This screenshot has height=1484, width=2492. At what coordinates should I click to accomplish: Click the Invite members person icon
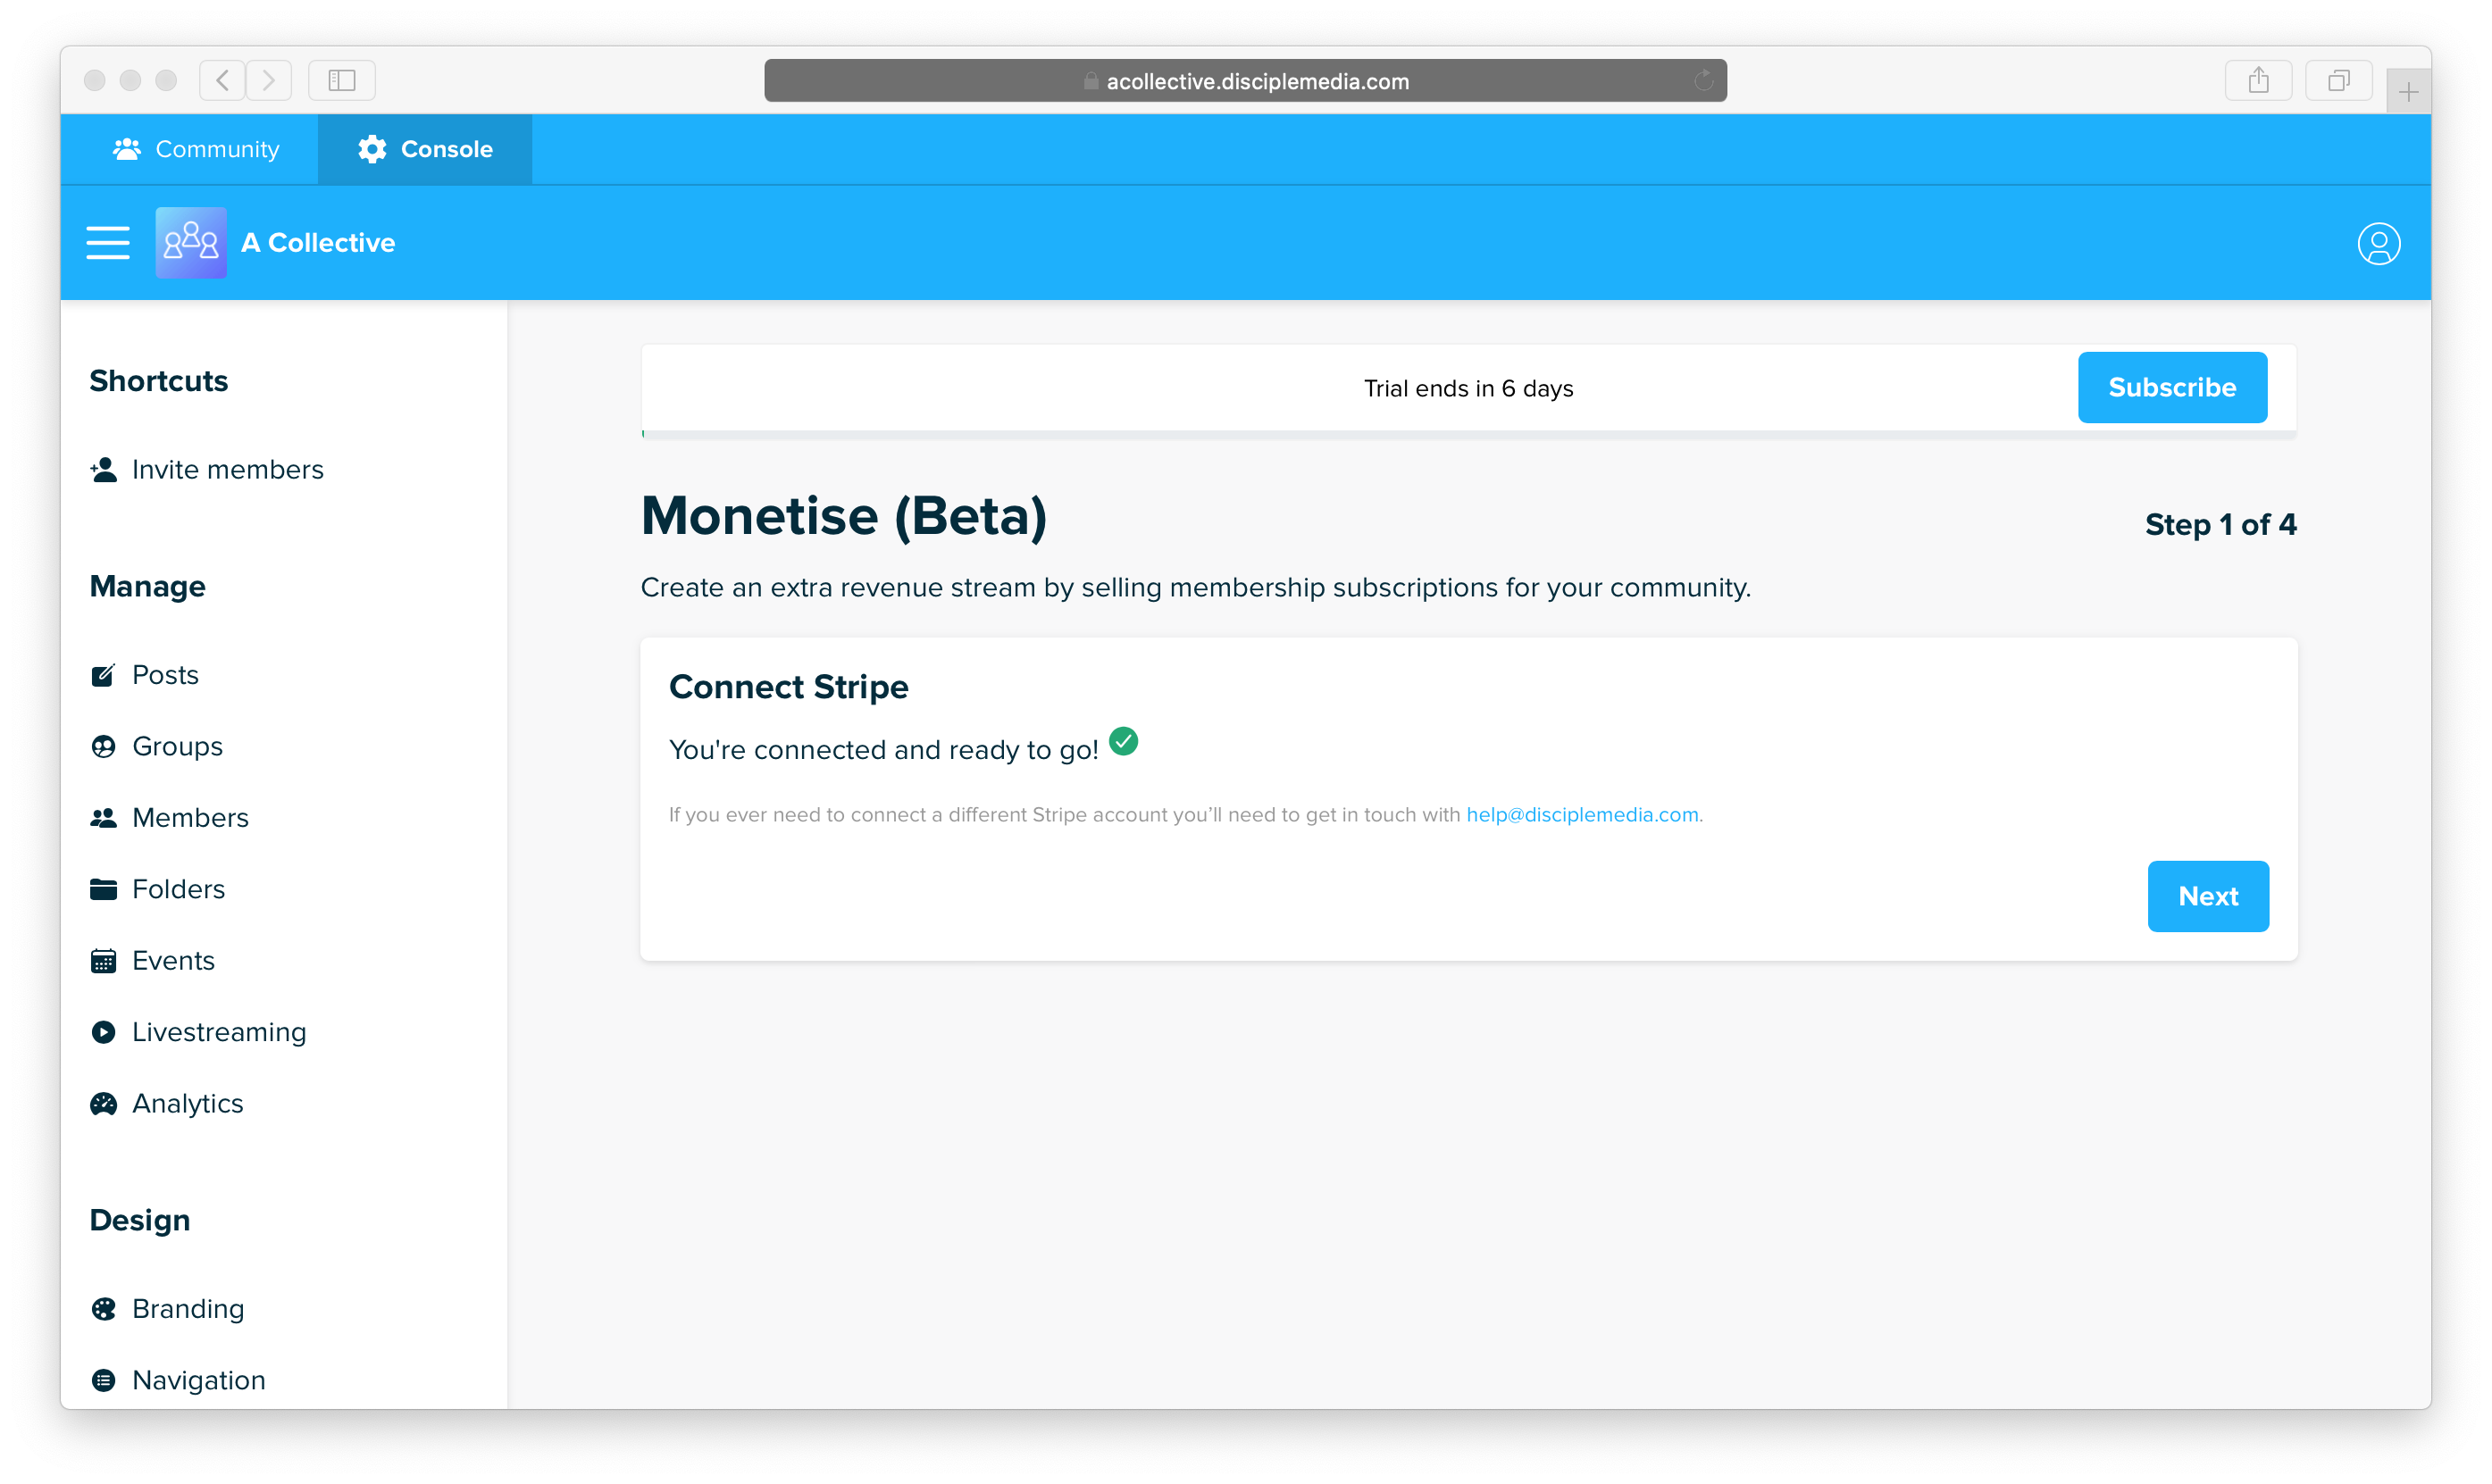(x=103, y=470)
